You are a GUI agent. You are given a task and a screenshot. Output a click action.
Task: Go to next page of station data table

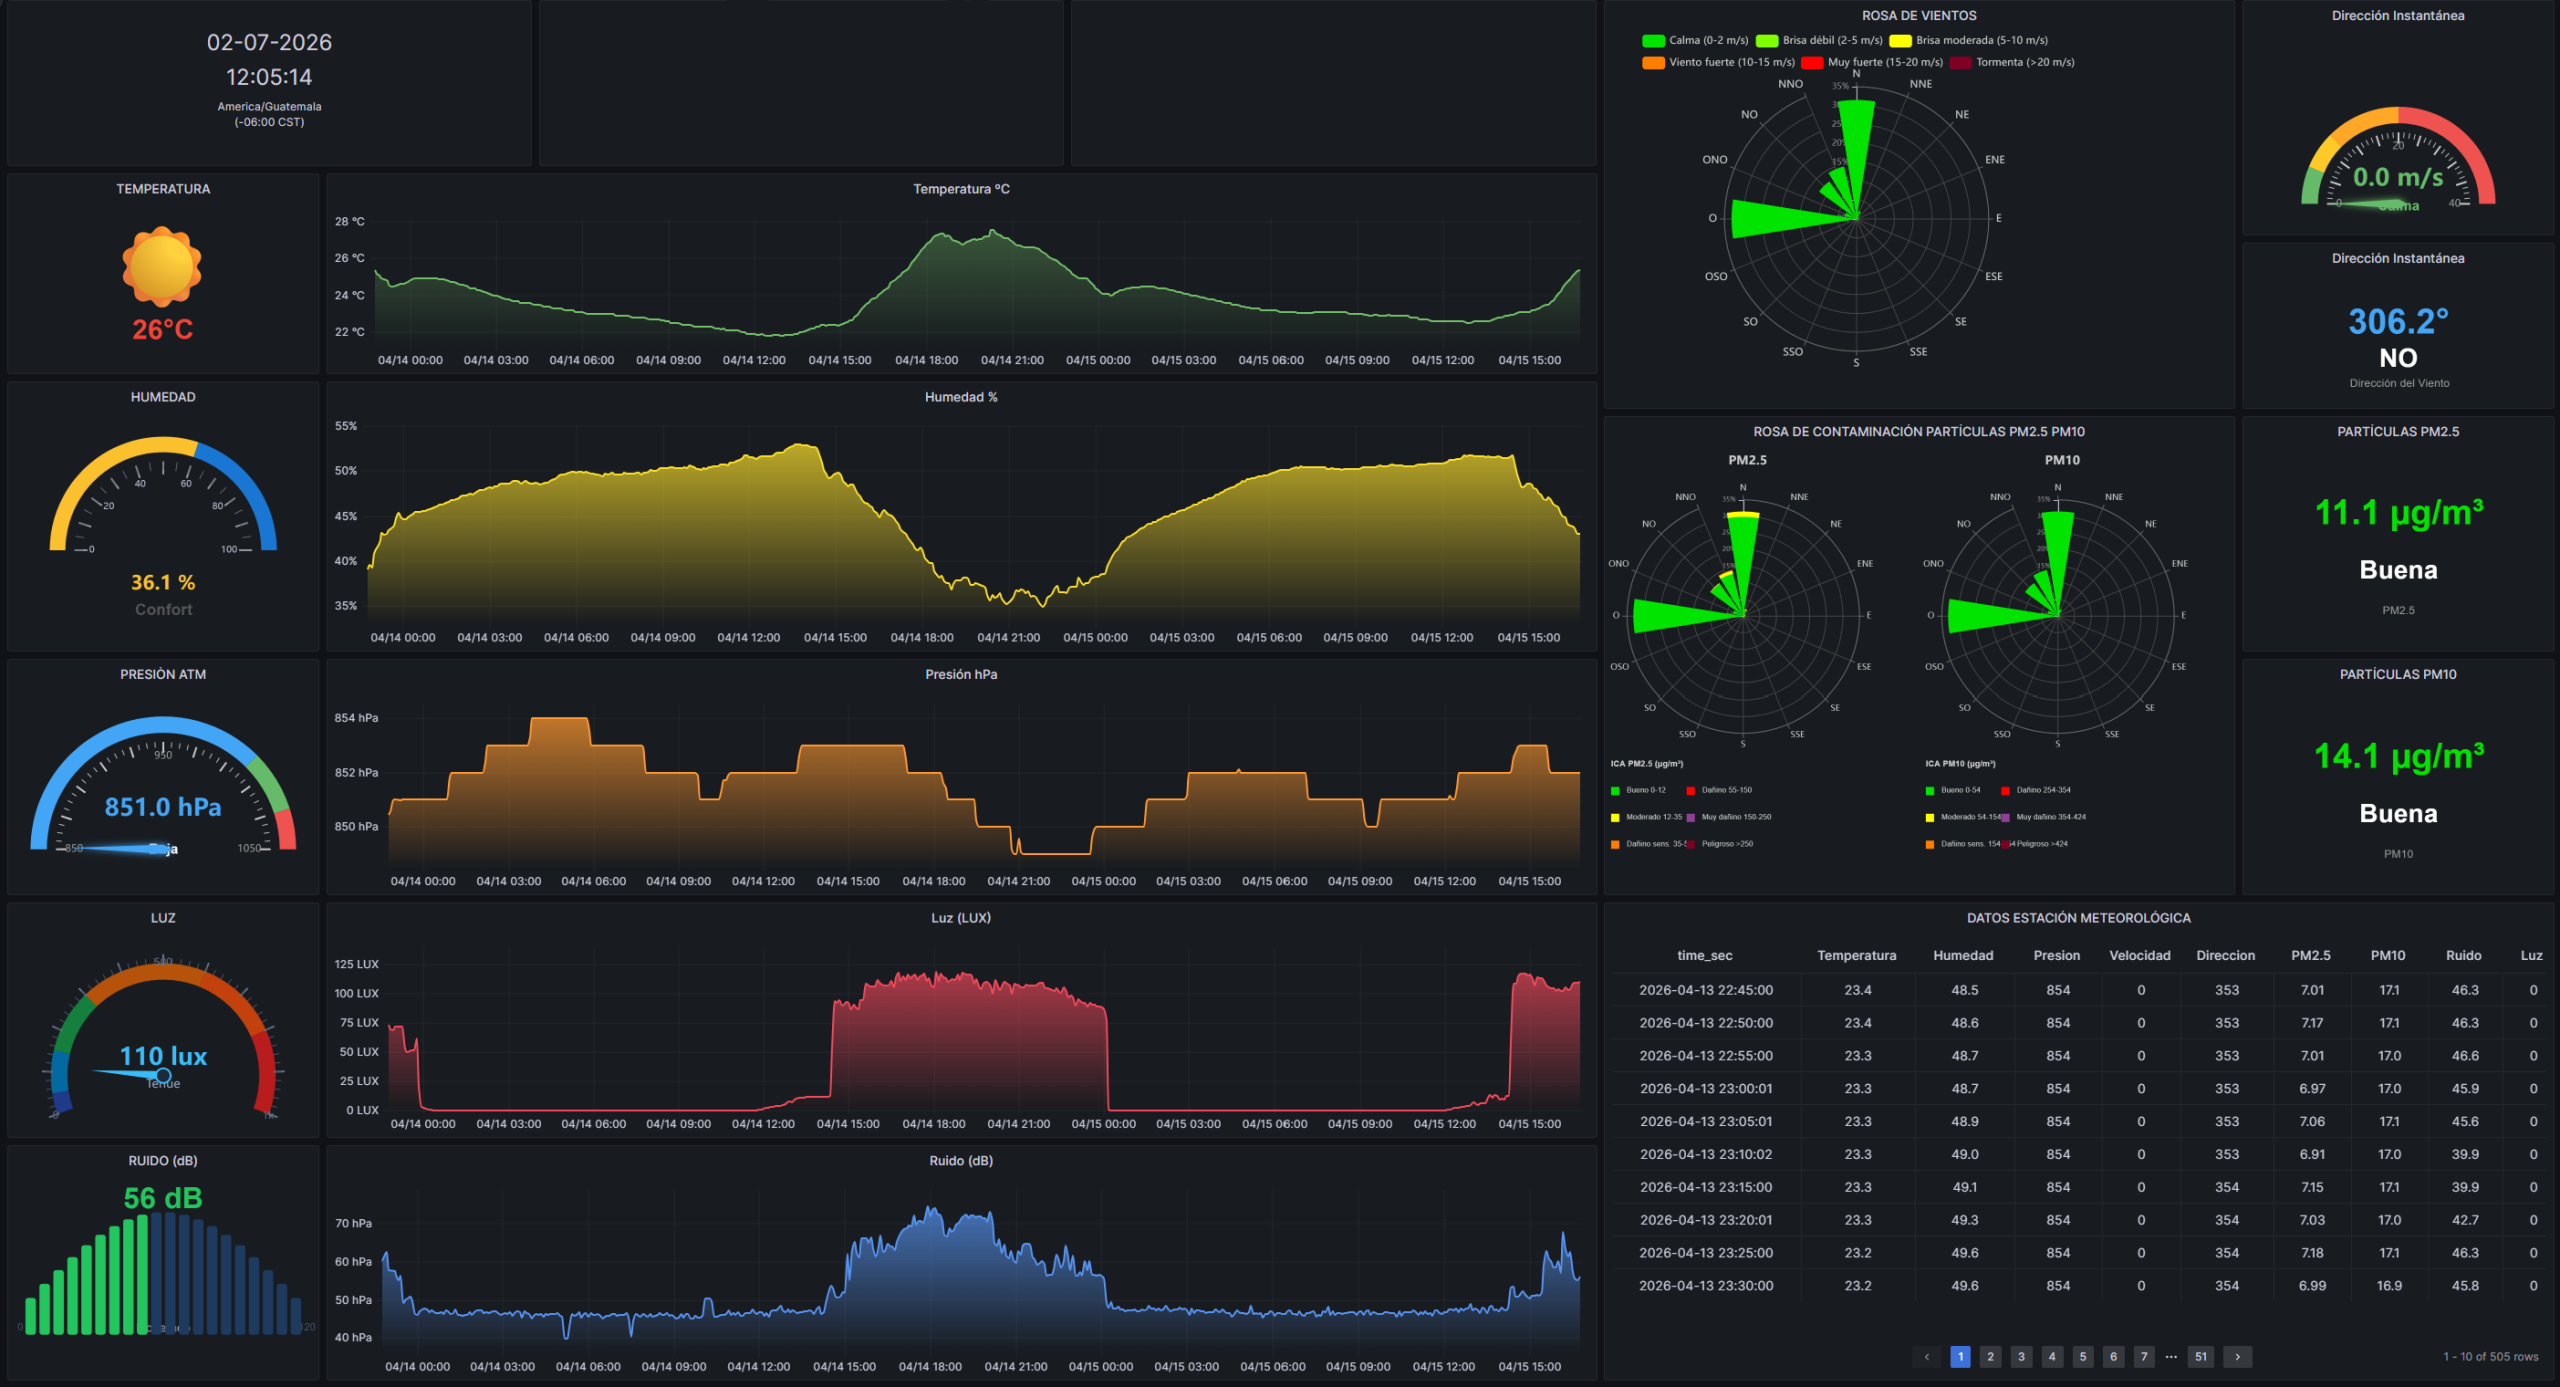point(2237,1357)
